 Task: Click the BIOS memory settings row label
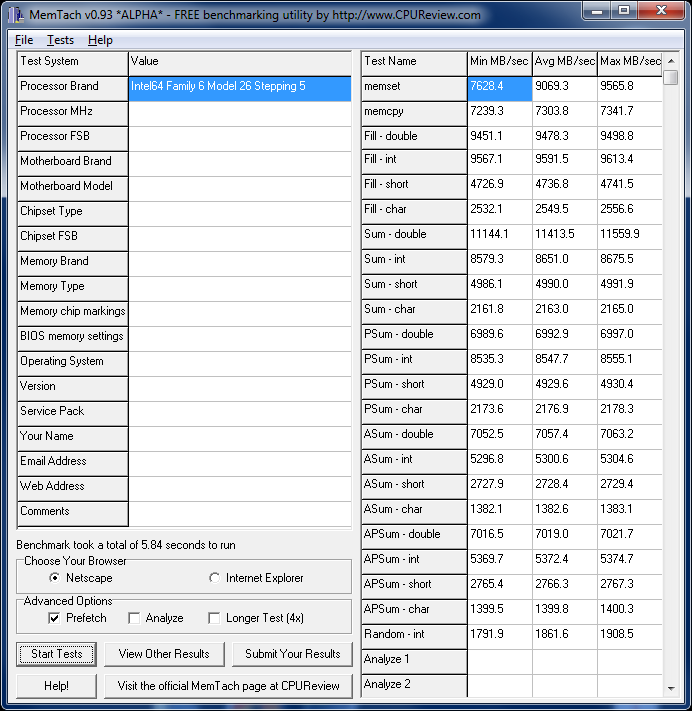(73, 339)
